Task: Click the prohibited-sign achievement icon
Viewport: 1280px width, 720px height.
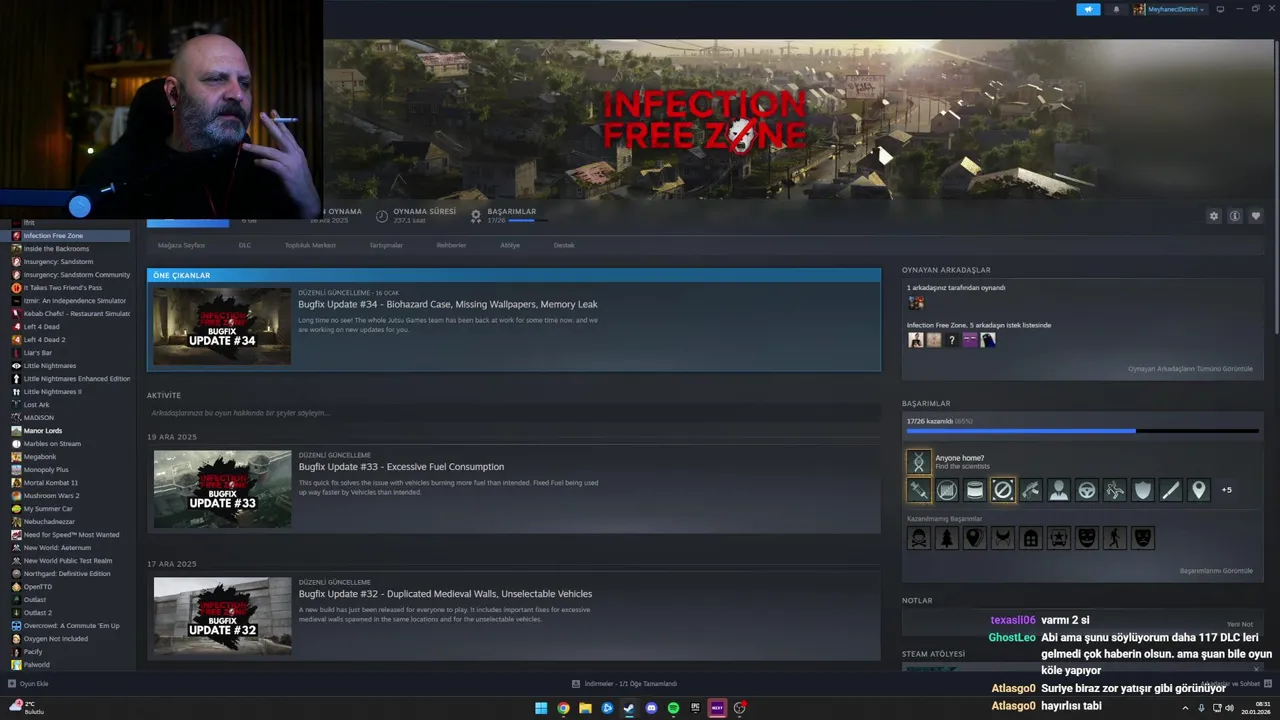Action: (1003, 490)
